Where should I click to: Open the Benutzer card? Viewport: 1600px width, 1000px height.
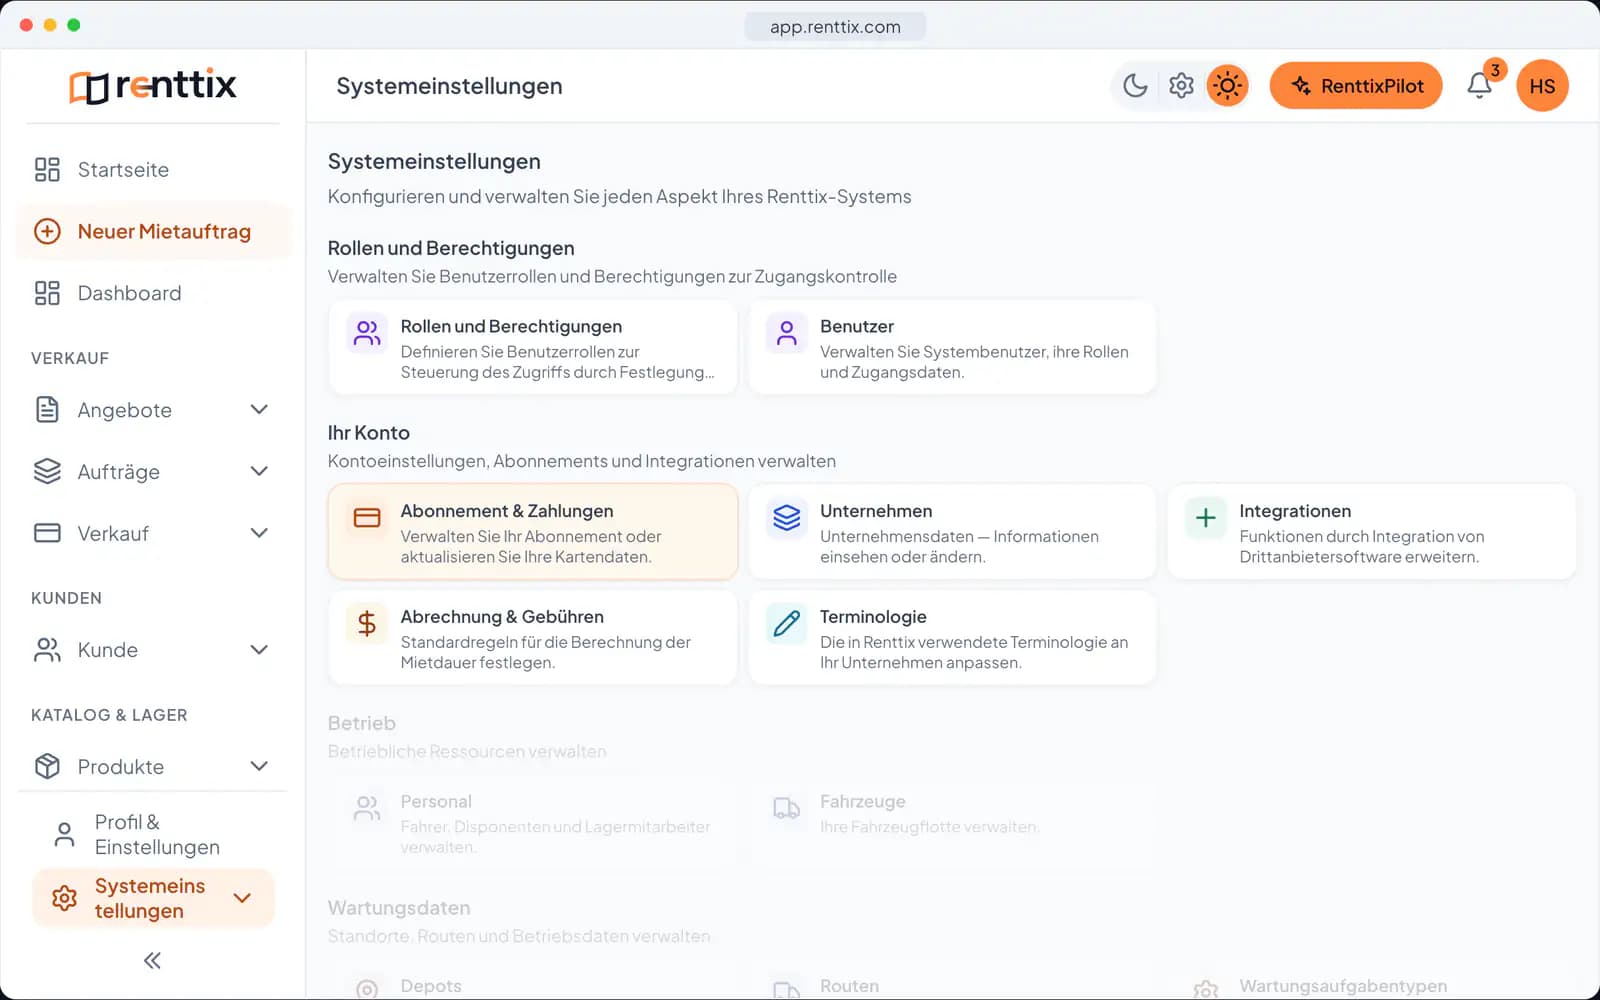952,348
